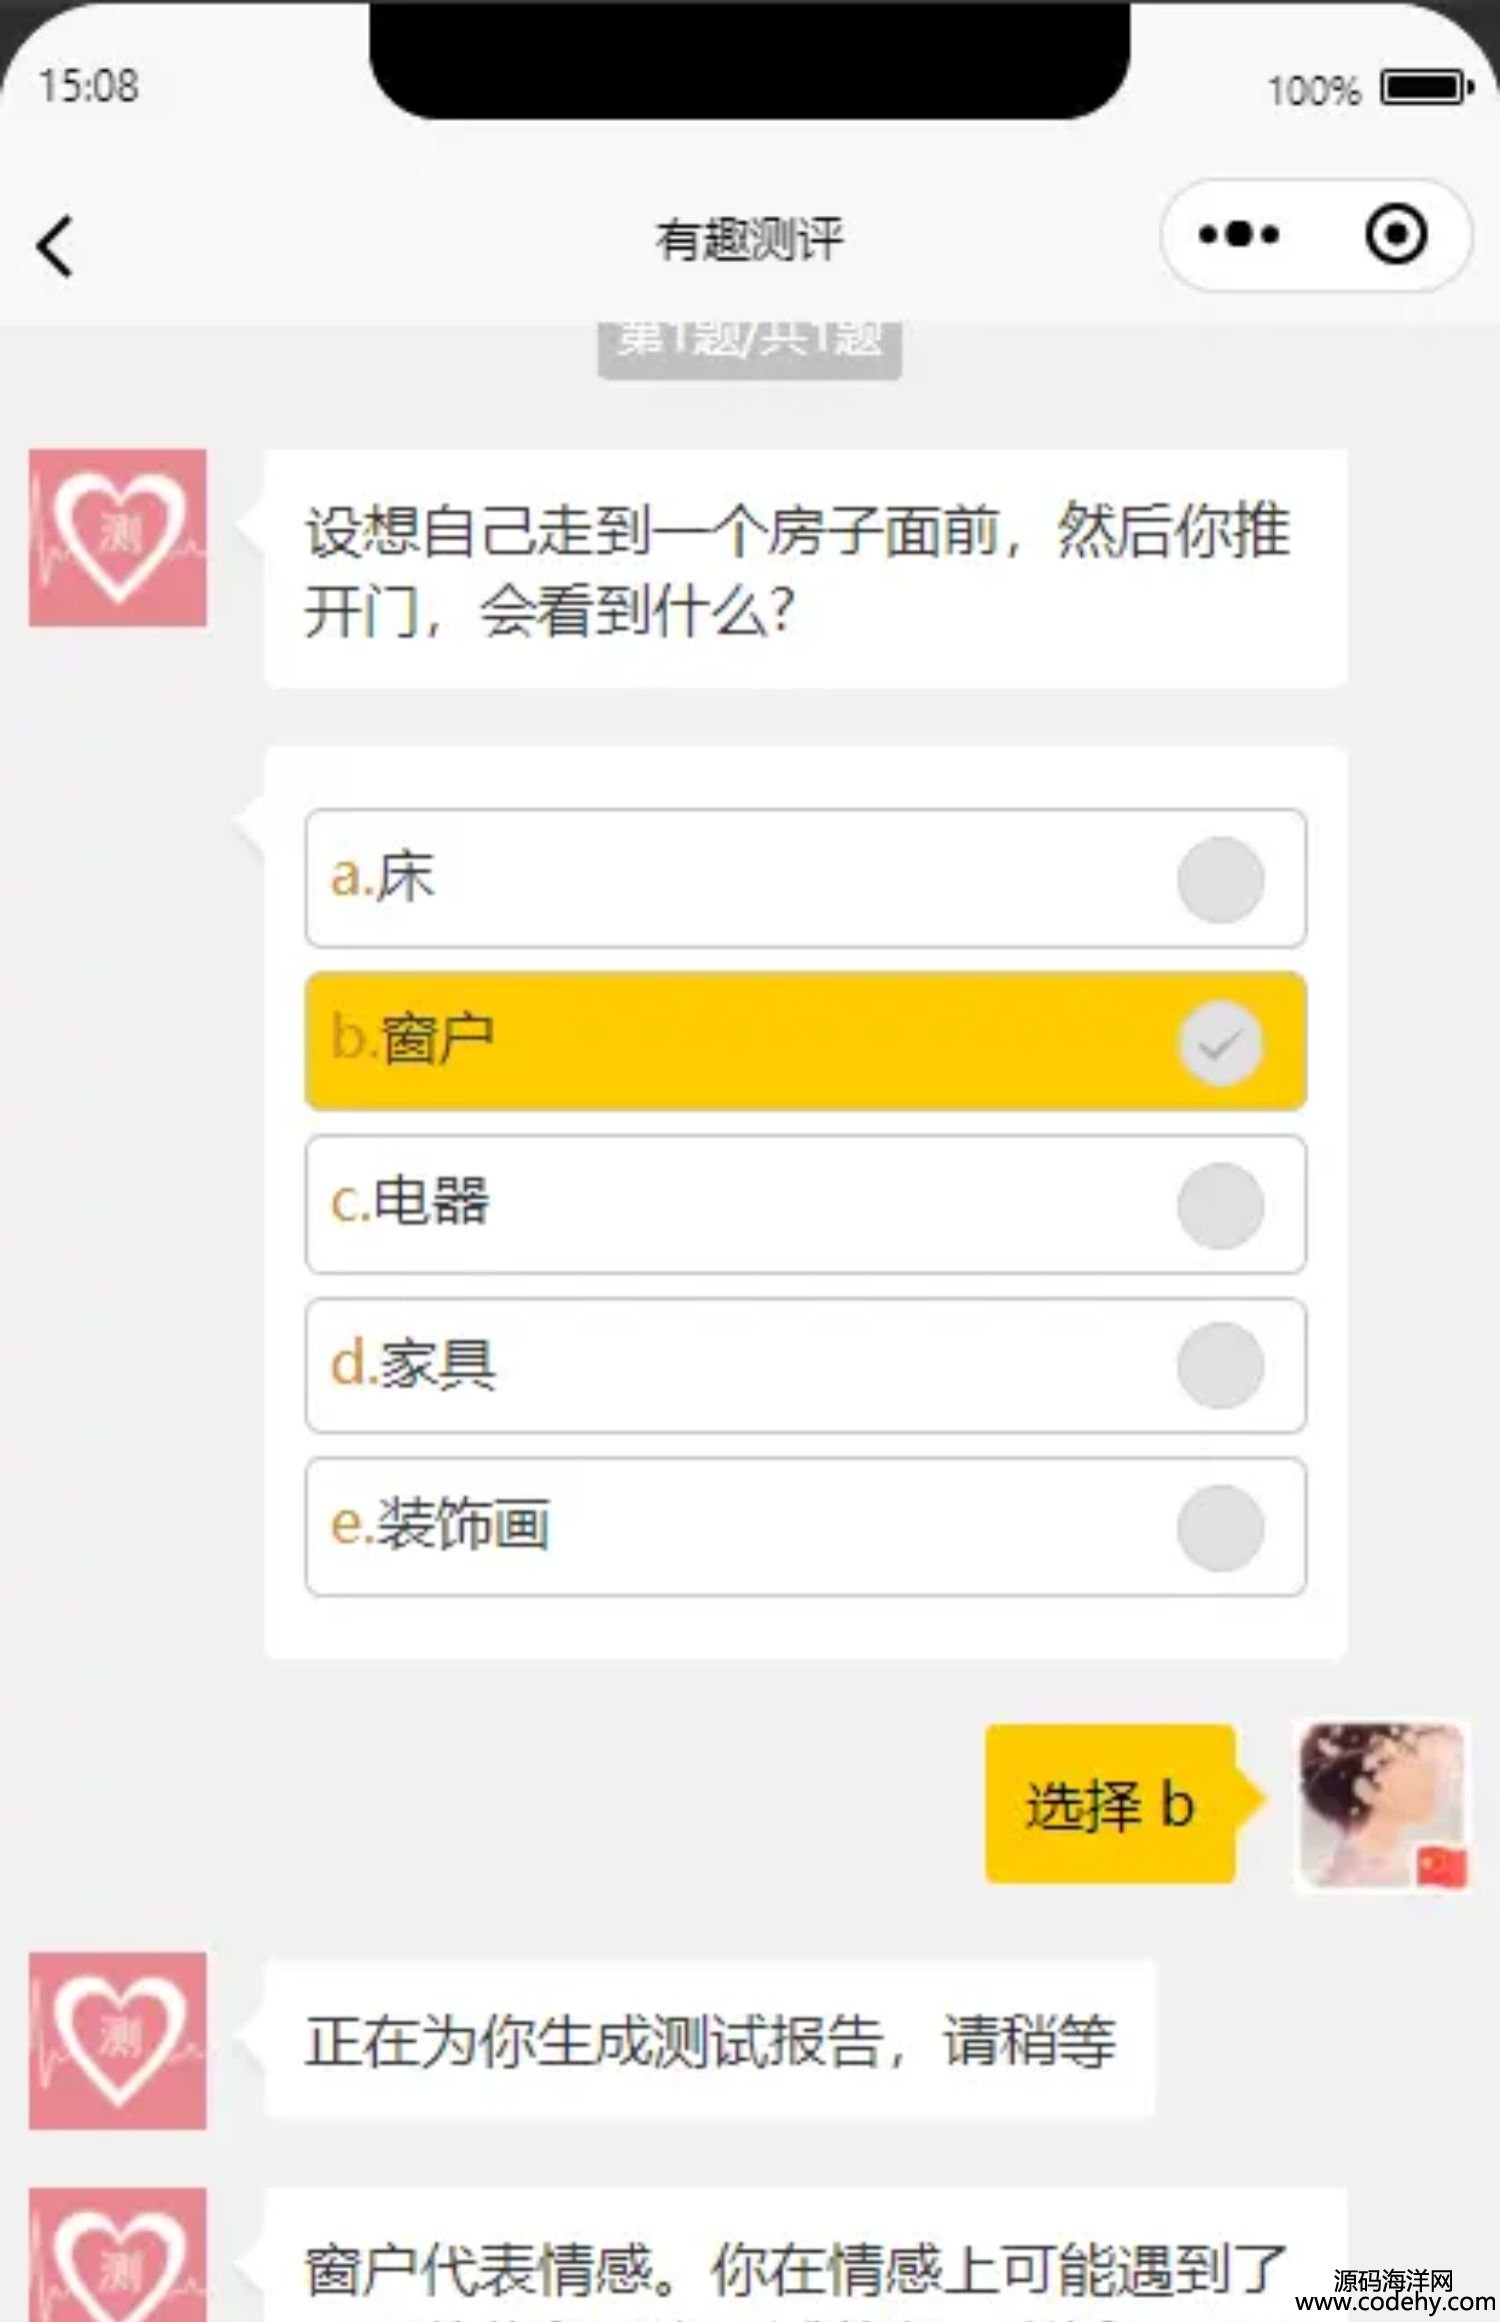
Task: Tap the 有趣测评 page title
Action: (x=750, y=240)
